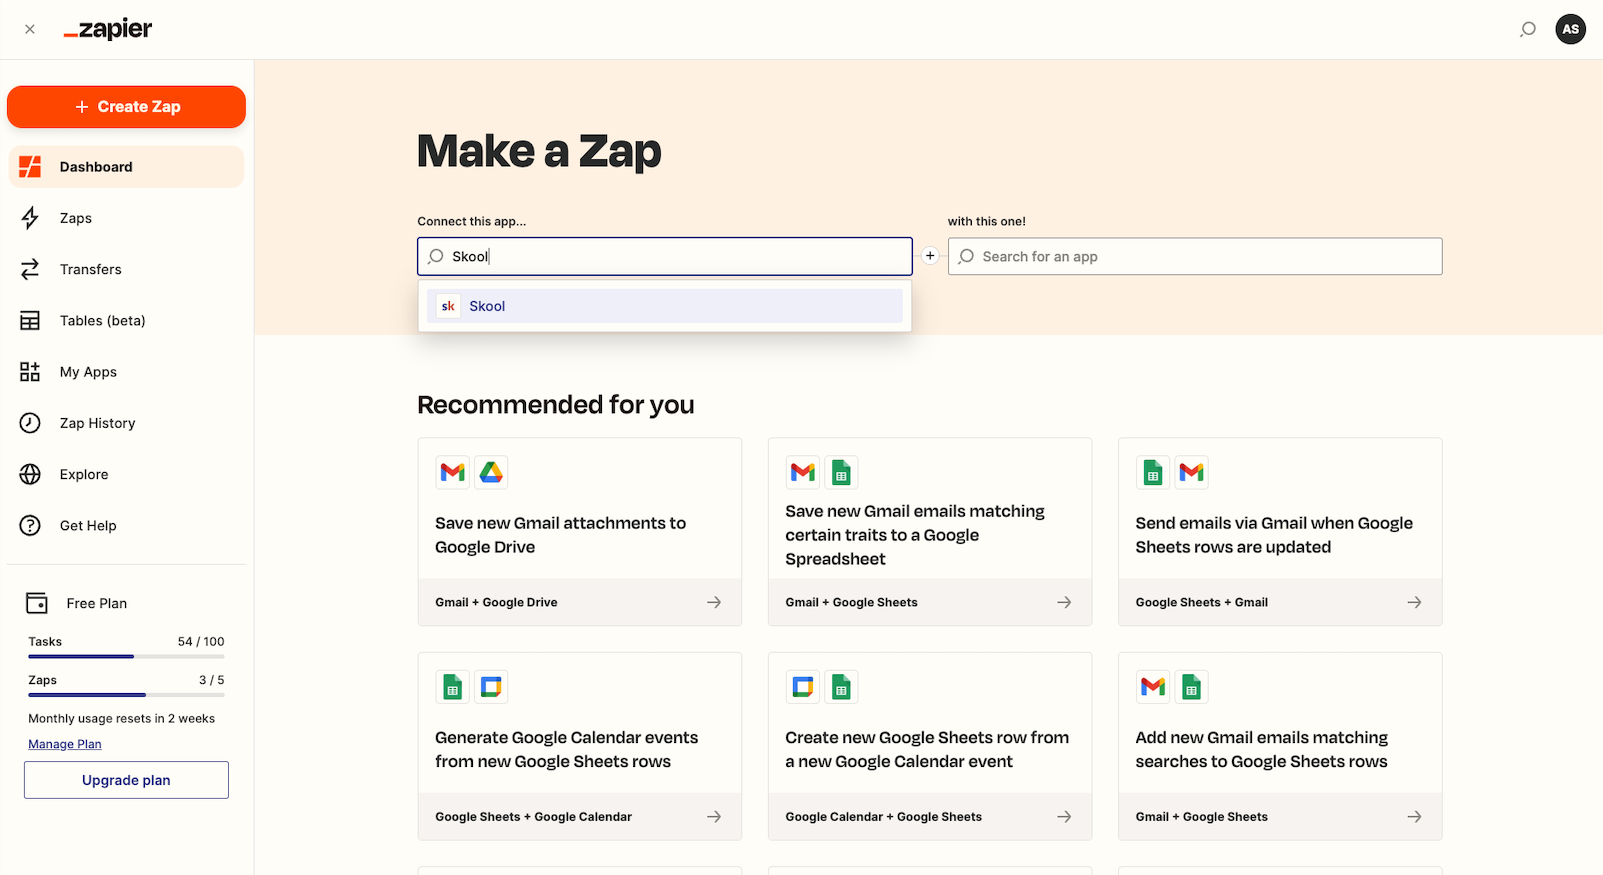This screenshot has height=875, width=1603.
Task: Open Transfers in the sidebar
Action: pyautogui.click(x=90, y=269)
